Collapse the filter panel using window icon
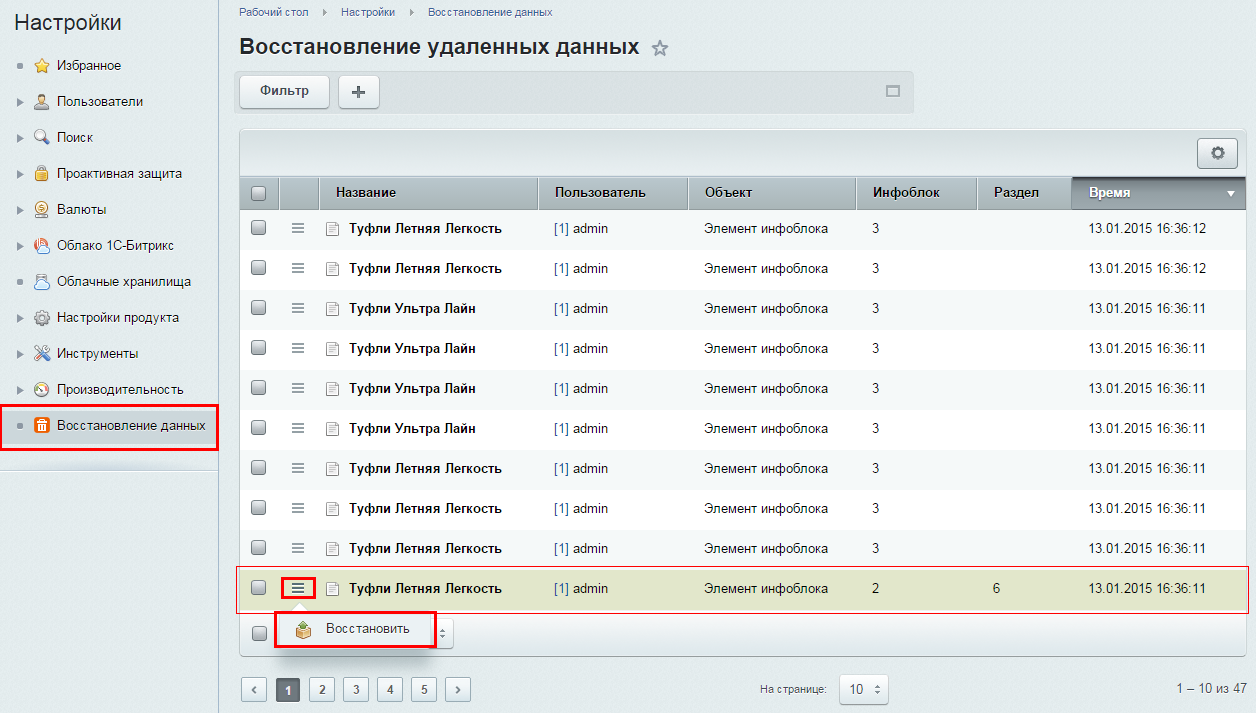The height and width of the screenshot is (713, 1256). click(x=893, y=91)
